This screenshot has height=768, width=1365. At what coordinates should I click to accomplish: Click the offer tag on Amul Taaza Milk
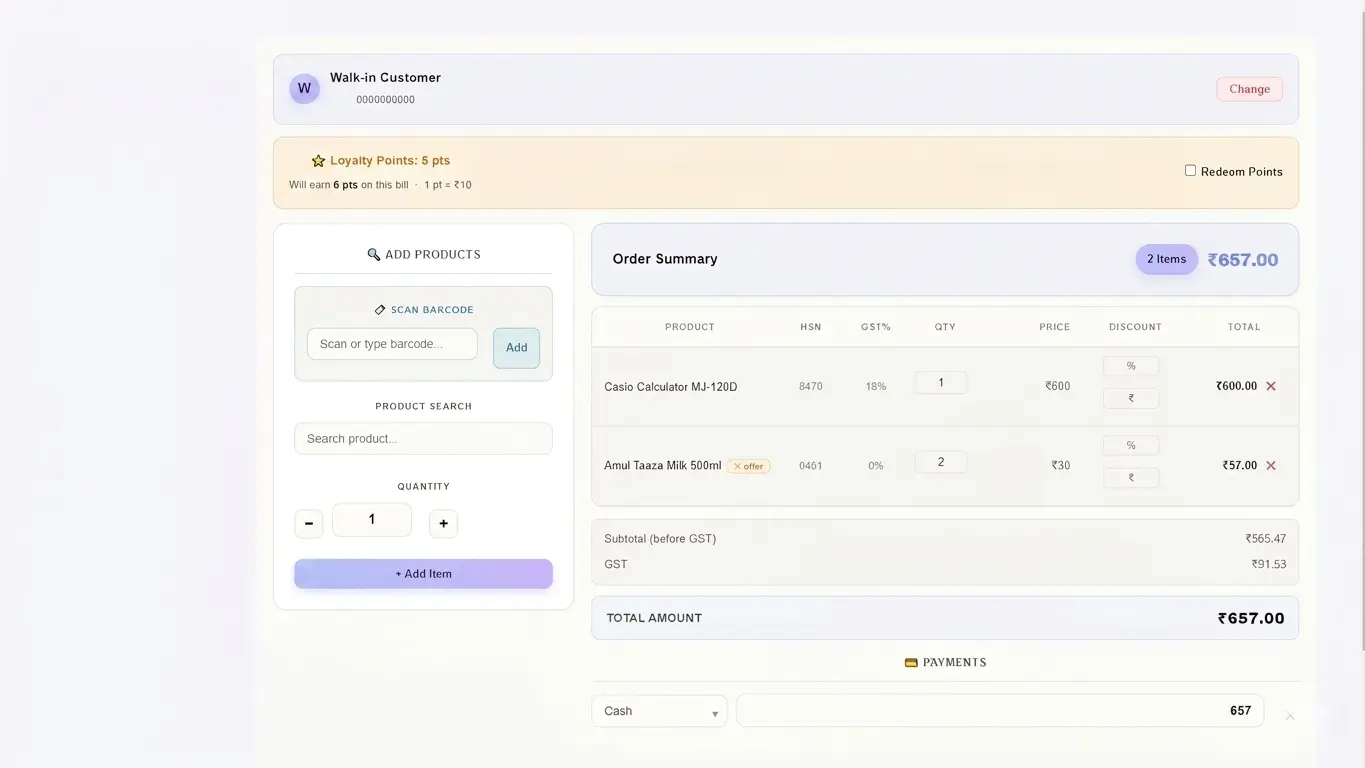click(748, 466)
